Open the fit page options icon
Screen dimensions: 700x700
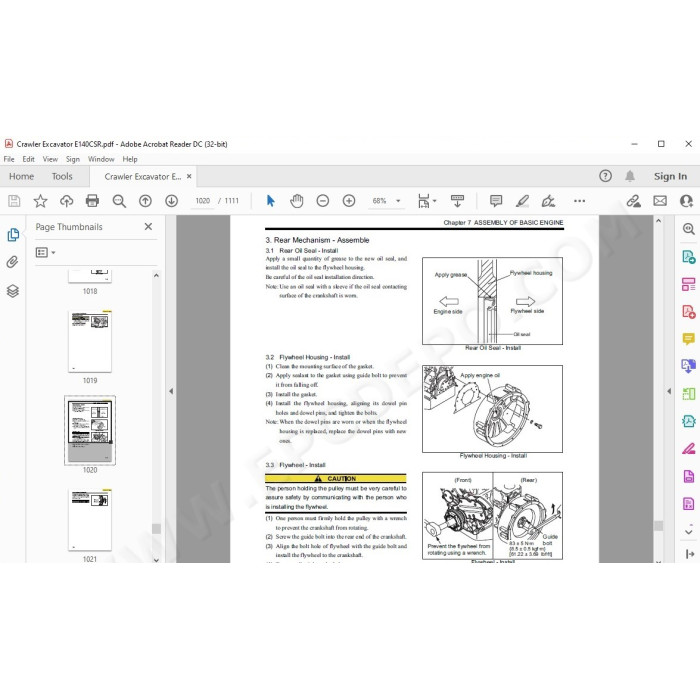[424, 201]
